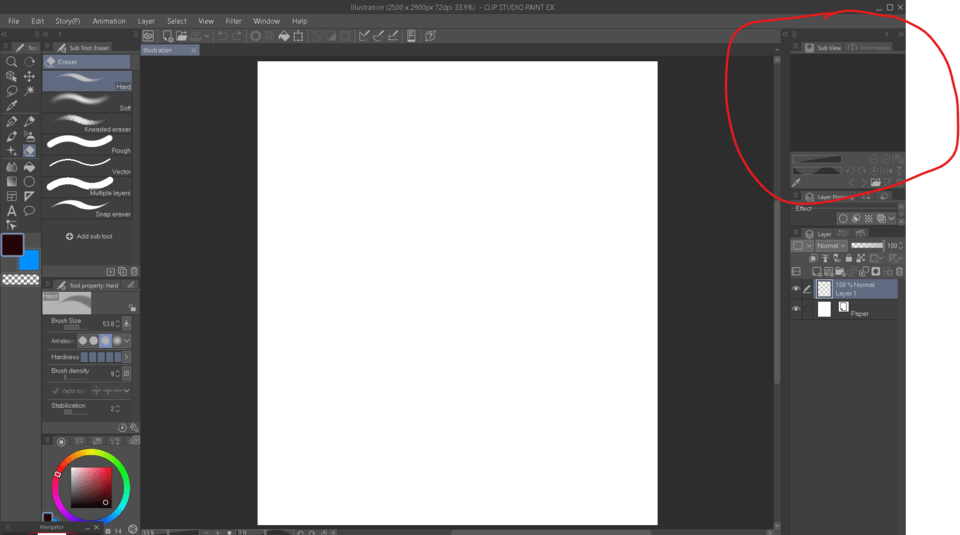Viewport: 960px width, 535px height.
Task: Select the Frame border tool
Action: click(11, 196)
